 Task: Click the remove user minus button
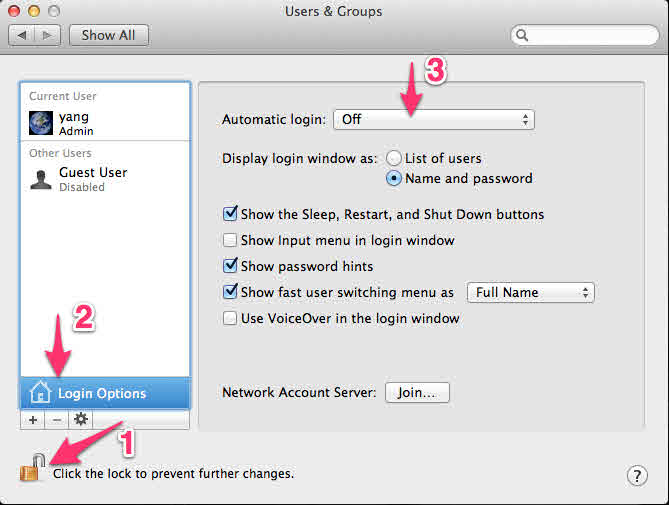point(57,420)
